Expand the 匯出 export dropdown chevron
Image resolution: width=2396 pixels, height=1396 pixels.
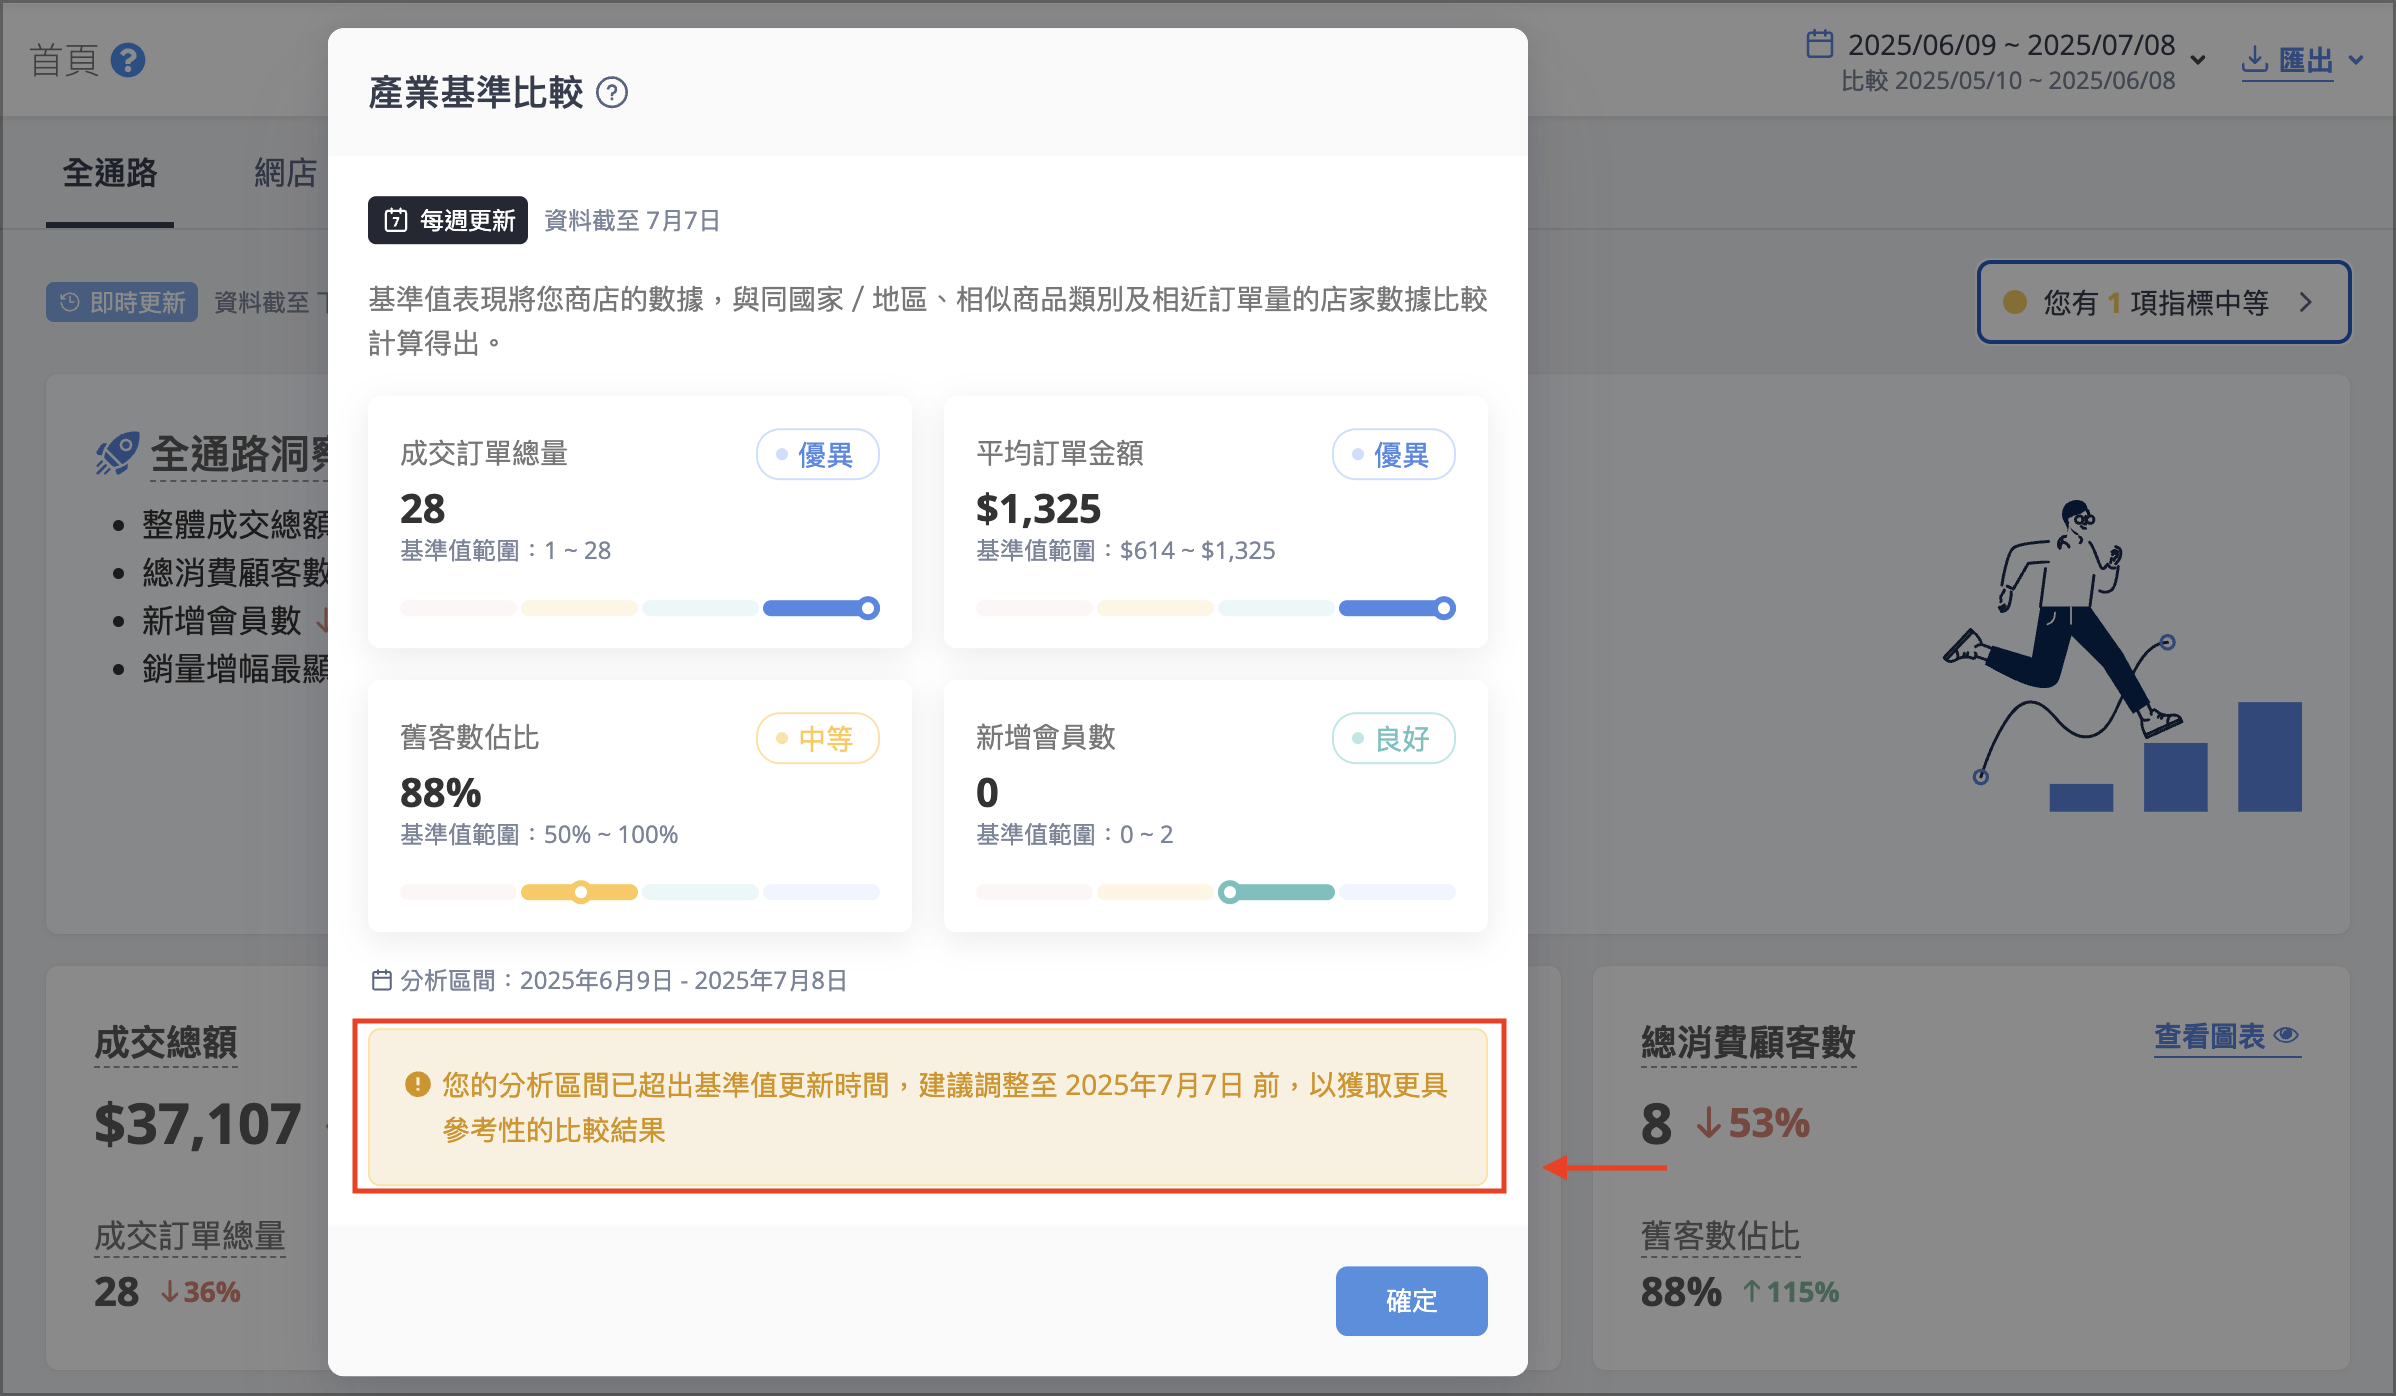2357,60
